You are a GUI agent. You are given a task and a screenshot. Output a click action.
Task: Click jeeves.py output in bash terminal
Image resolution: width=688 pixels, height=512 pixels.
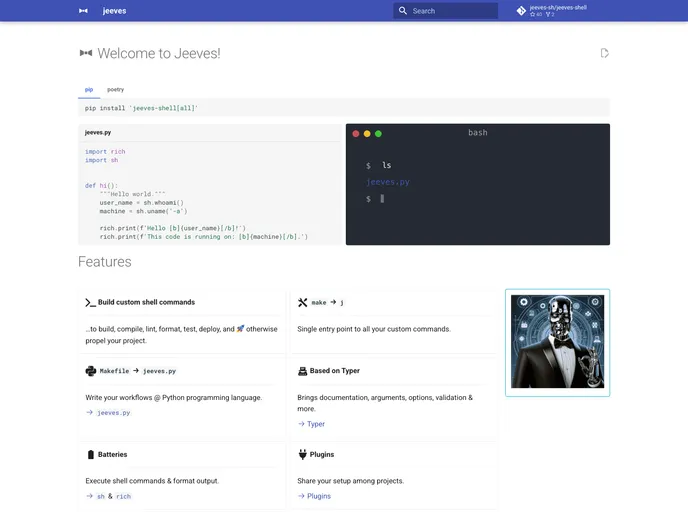(387, 182)
